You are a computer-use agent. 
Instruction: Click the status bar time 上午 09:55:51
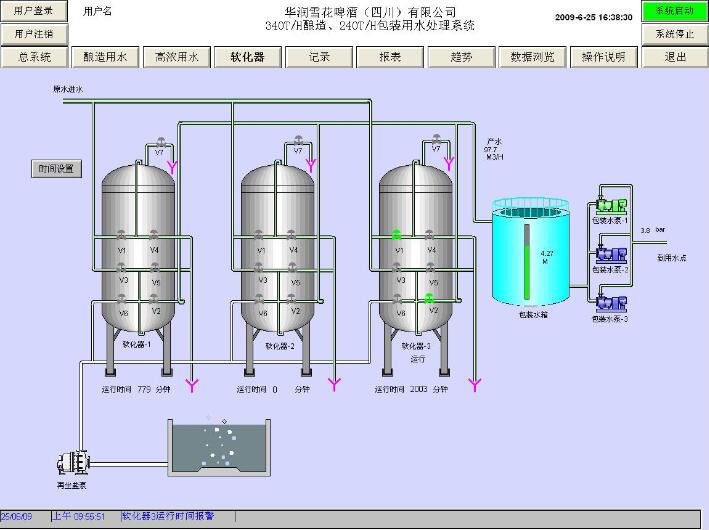point(79,516)
